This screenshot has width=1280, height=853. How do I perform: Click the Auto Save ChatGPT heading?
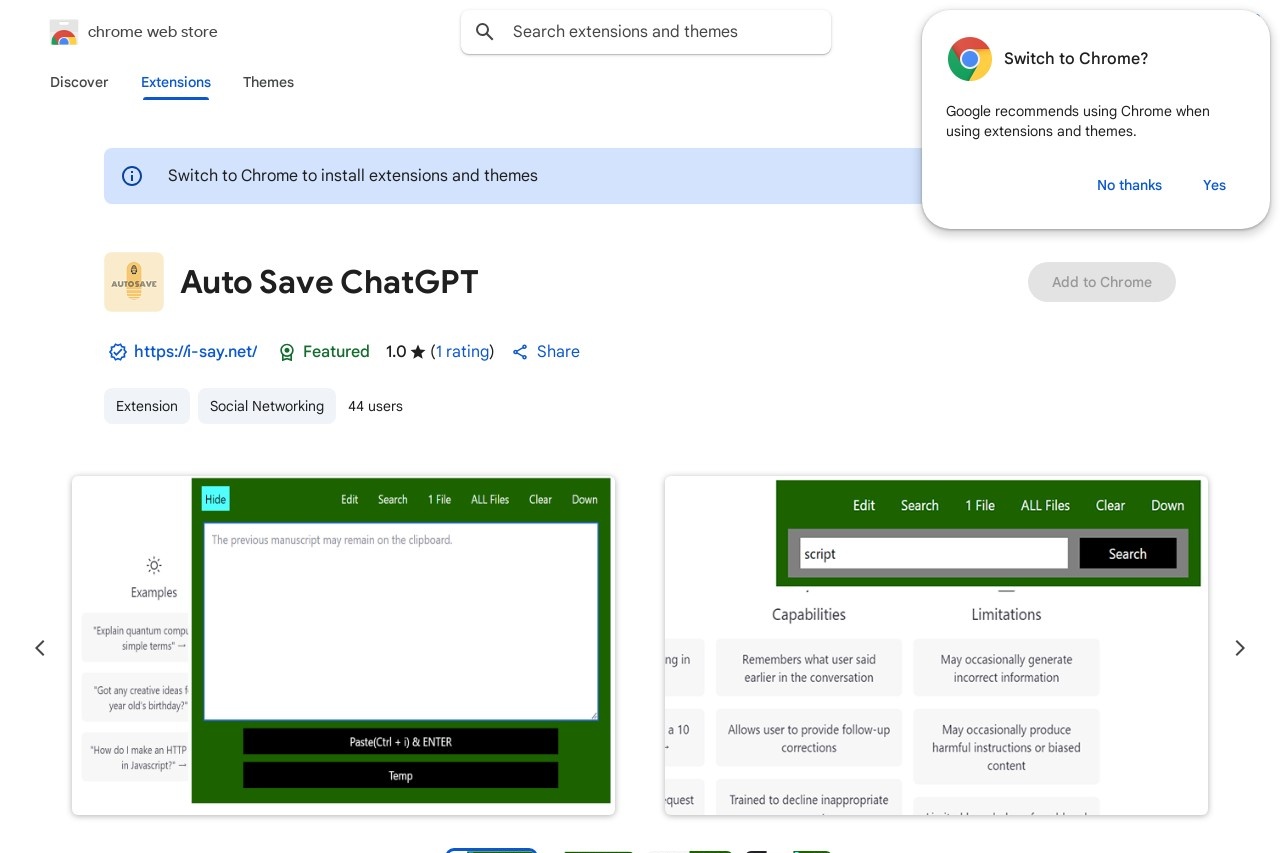(x=329, y=282)
